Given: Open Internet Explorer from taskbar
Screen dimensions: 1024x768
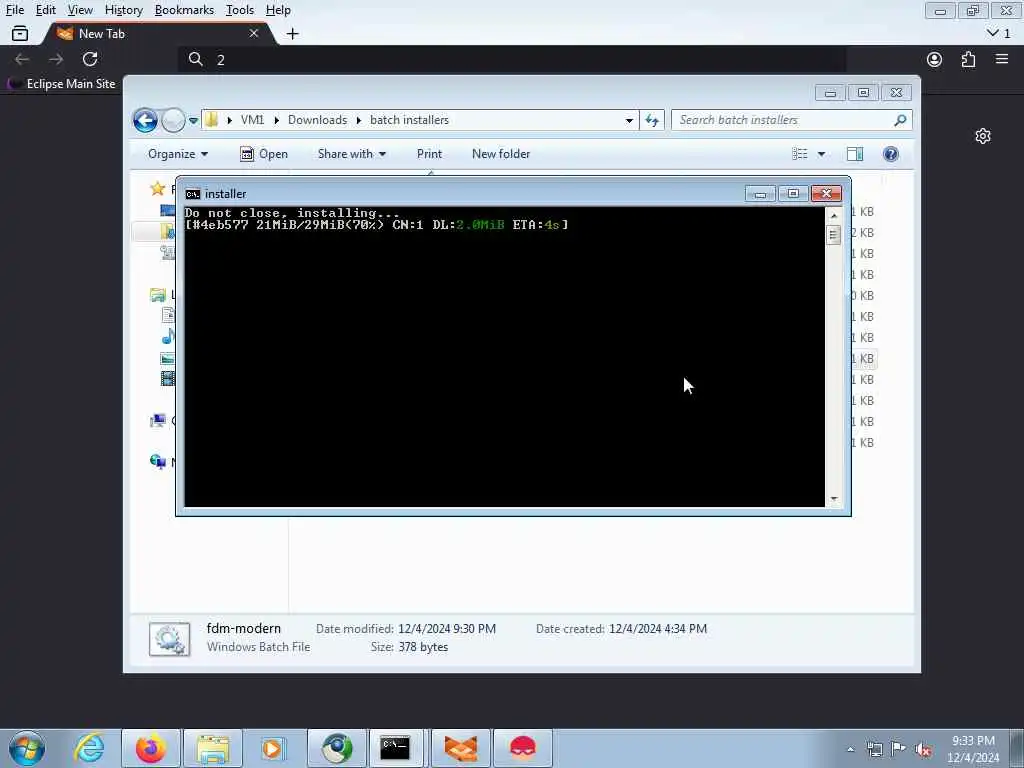Looking at the screenshot, I should [x=89, y=748].
